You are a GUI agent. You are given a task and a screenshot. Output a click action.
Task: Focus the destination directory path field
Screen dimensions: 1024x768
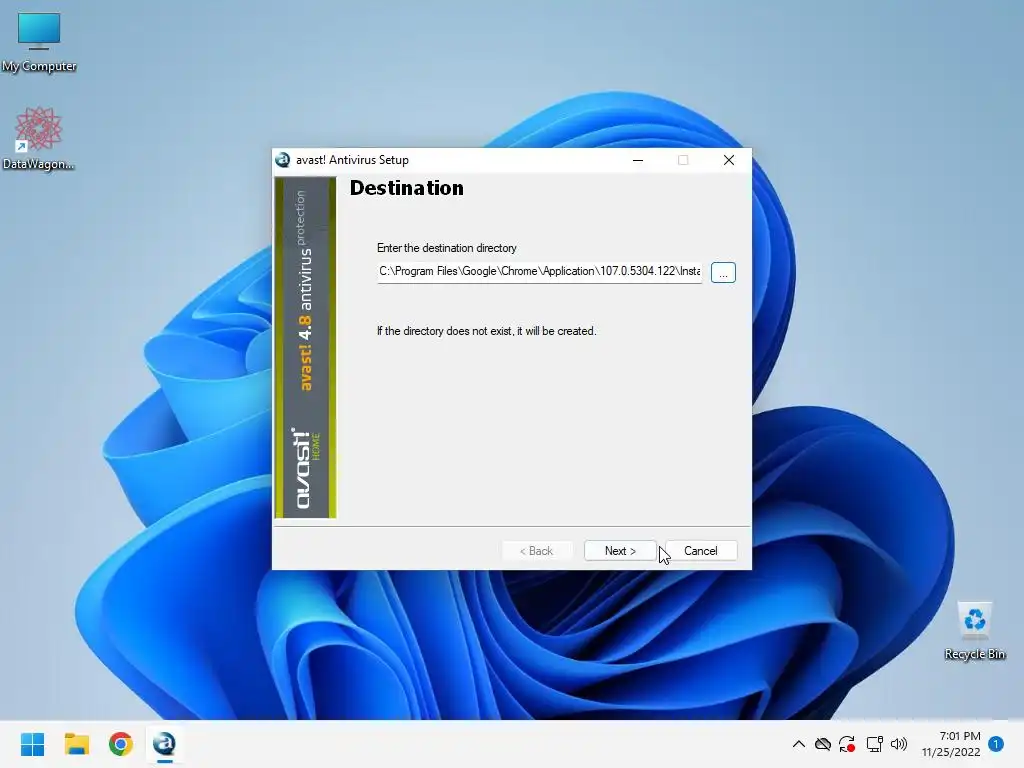pos(539,272)
